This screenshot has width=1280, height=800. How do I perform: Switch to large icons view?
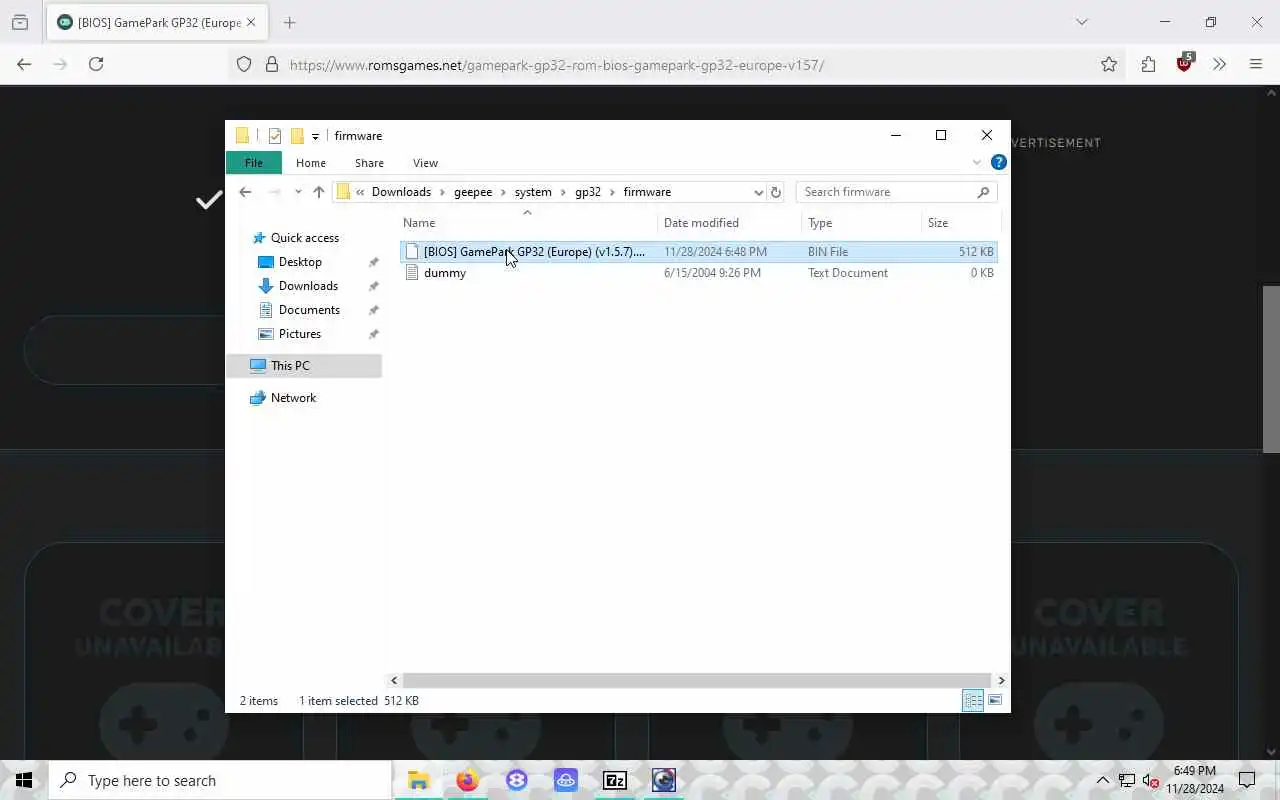995,700
